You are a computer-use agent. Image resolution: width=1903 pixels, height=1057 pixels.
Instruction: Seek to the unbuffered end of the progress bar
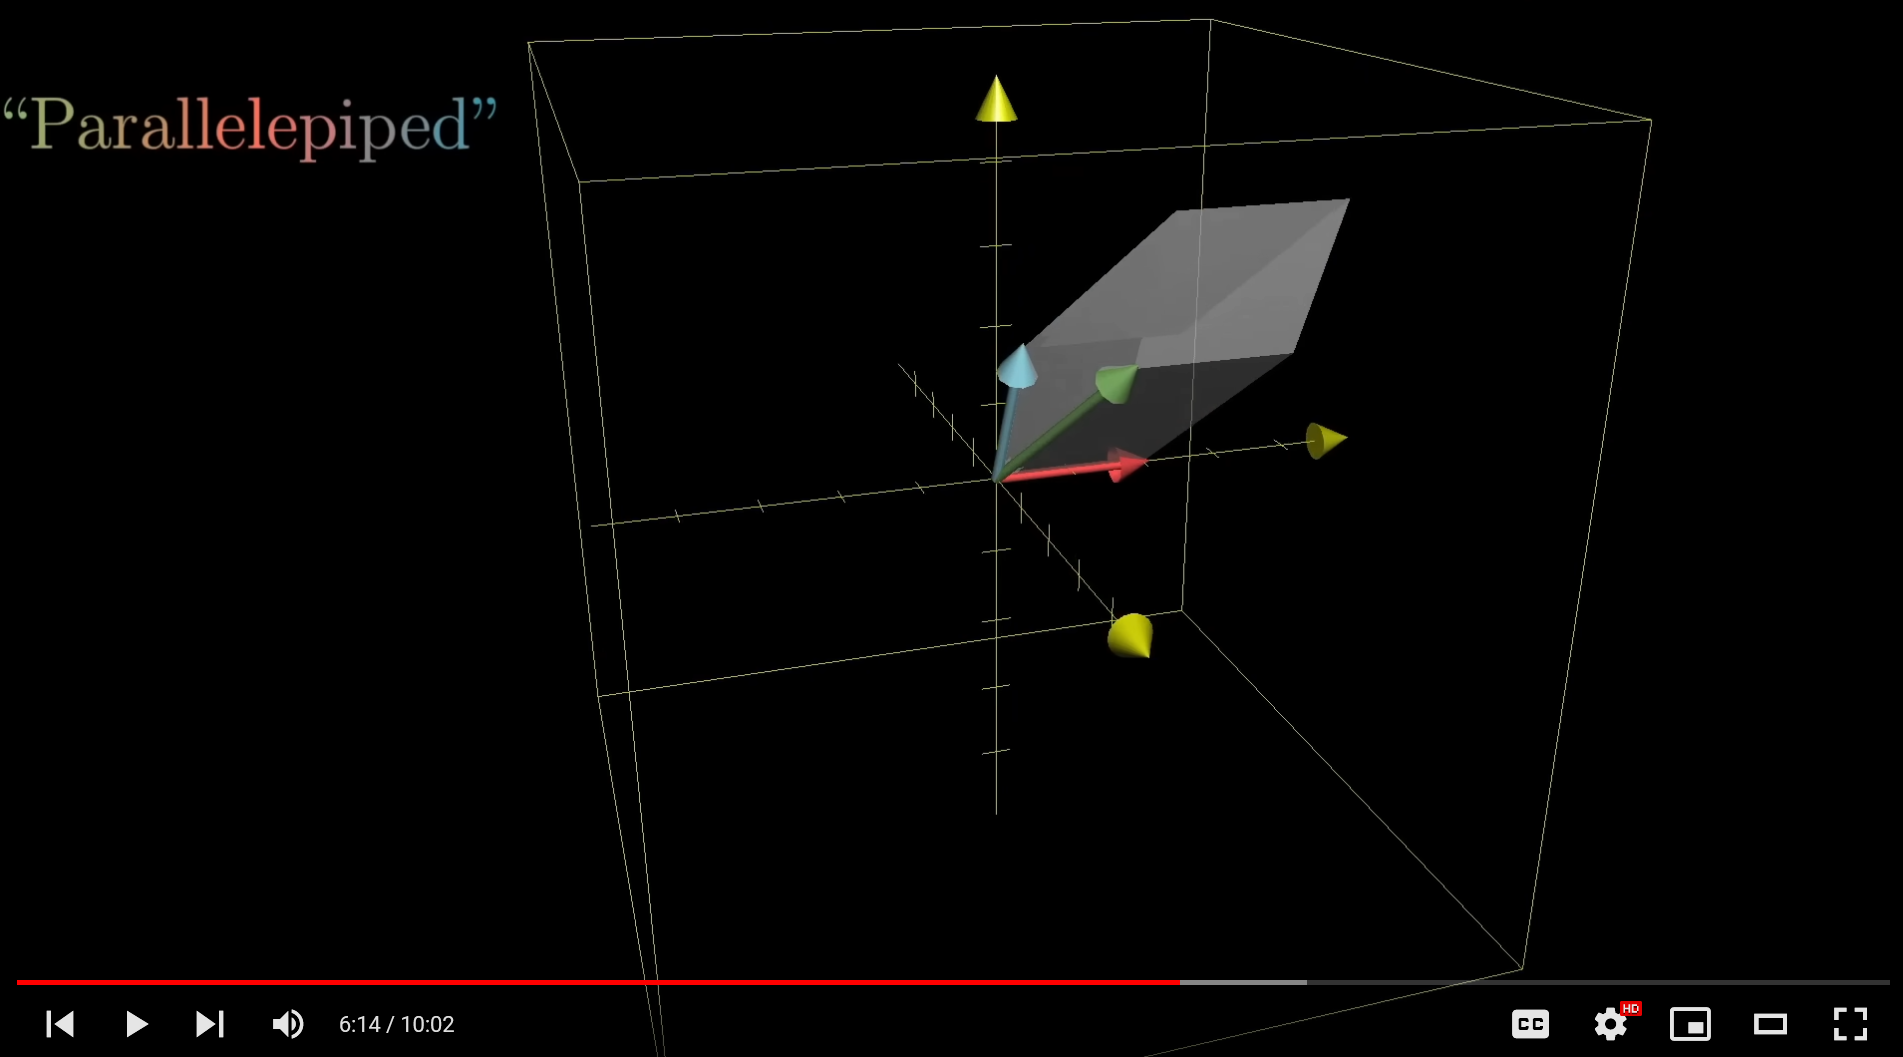pos(1600,982)
